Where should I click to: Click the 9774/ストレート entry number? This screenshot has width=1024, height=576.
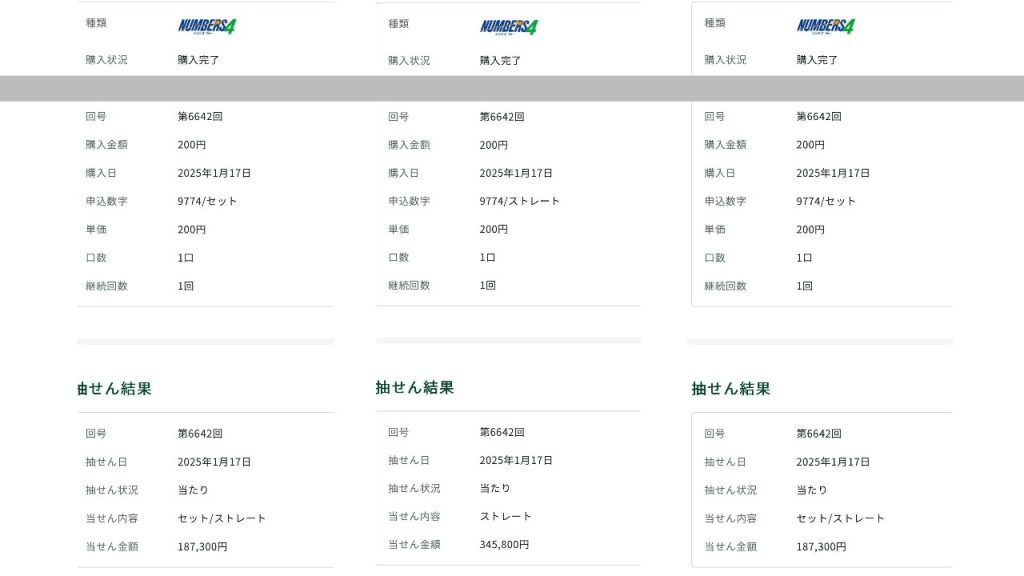tap(520, 201)
